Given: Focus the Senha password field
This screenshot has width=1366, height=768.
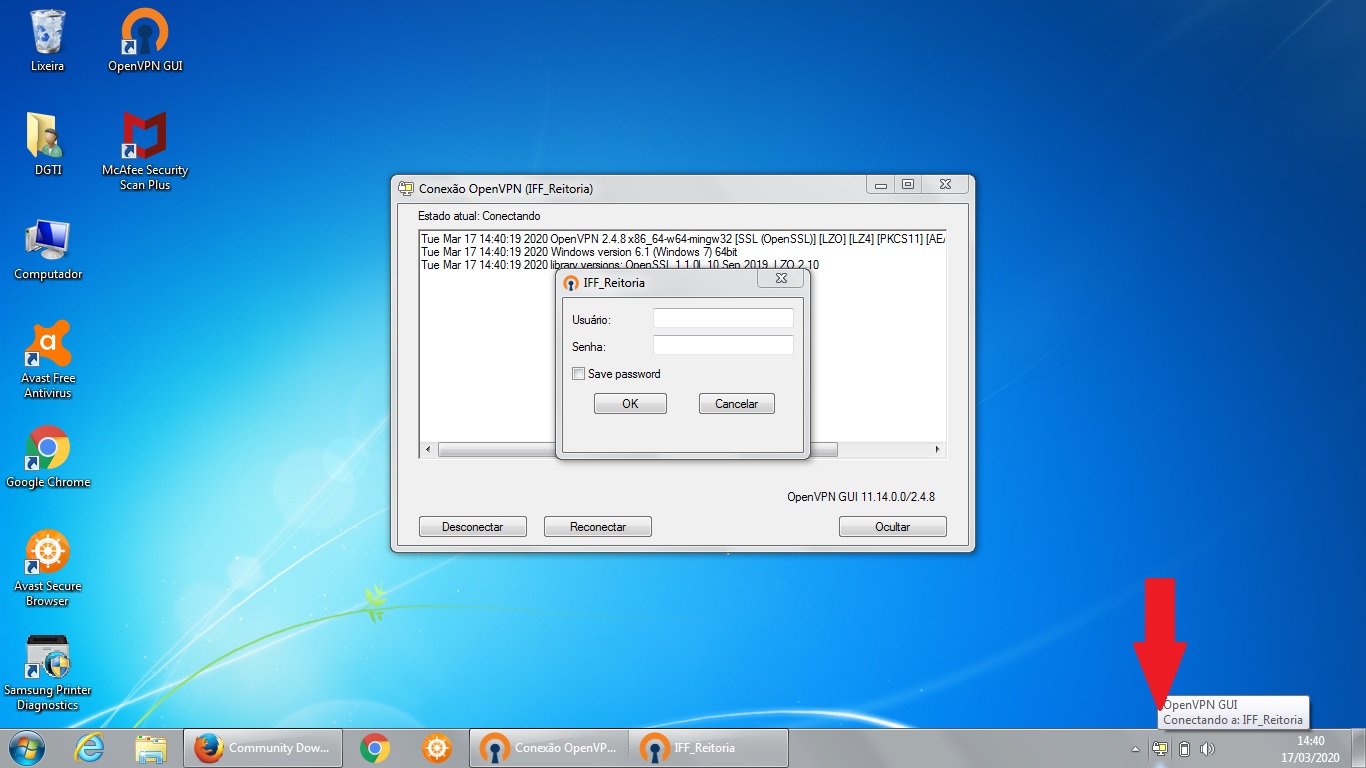Looking at the screenshot, I should point(723,345).
